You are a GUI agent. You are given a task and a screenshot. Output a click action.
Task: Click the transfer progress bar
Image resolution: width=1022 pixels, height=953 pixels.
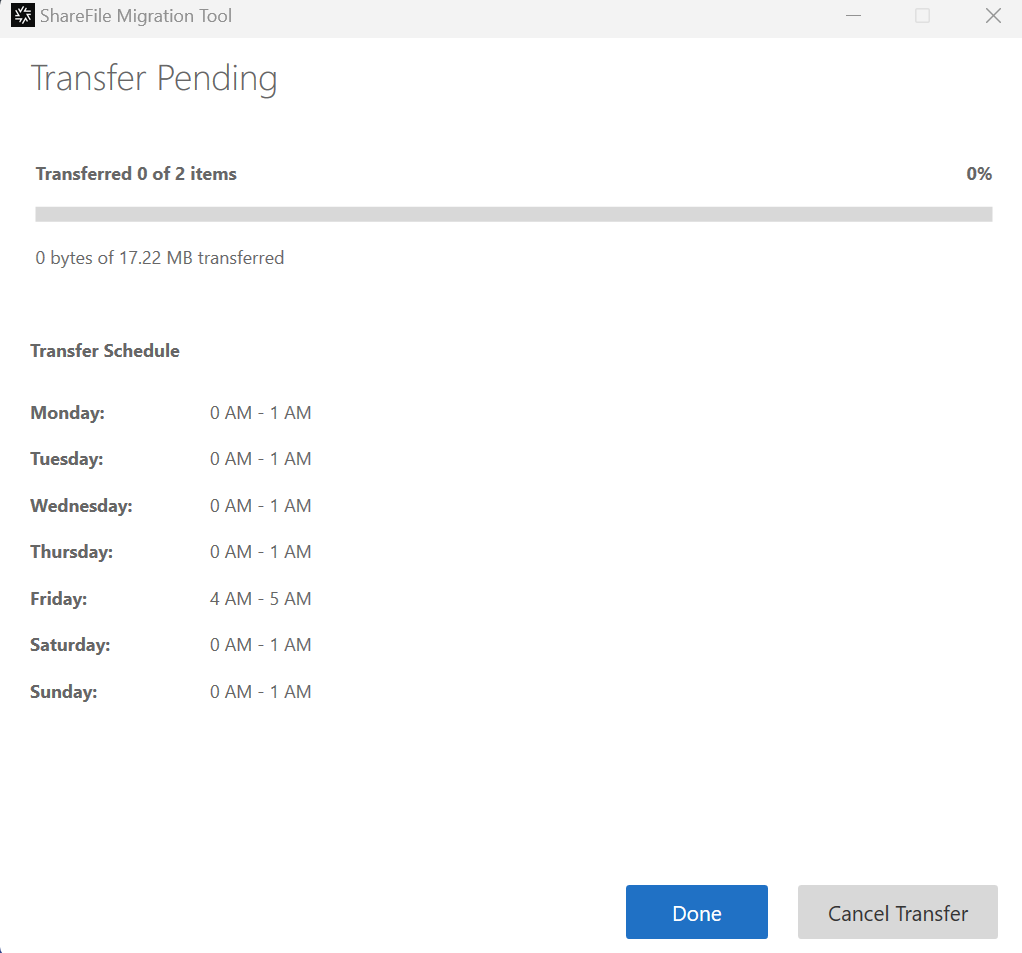coord(514,214)
